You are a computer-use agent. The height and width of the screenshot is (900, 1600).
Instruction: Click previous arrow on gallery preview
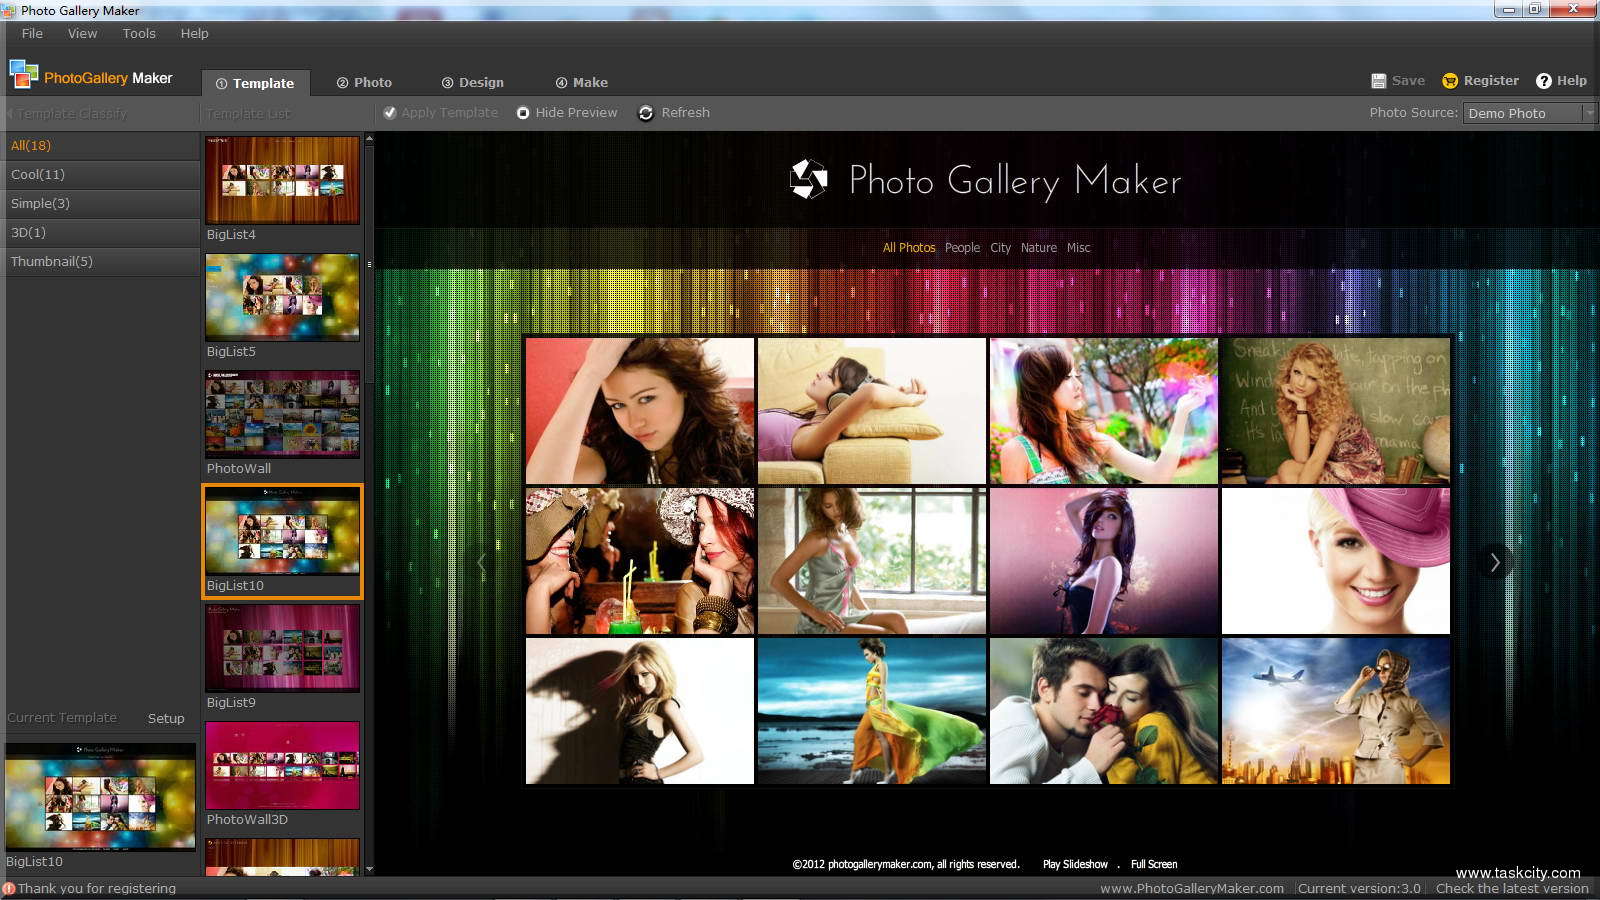[482, 563]
